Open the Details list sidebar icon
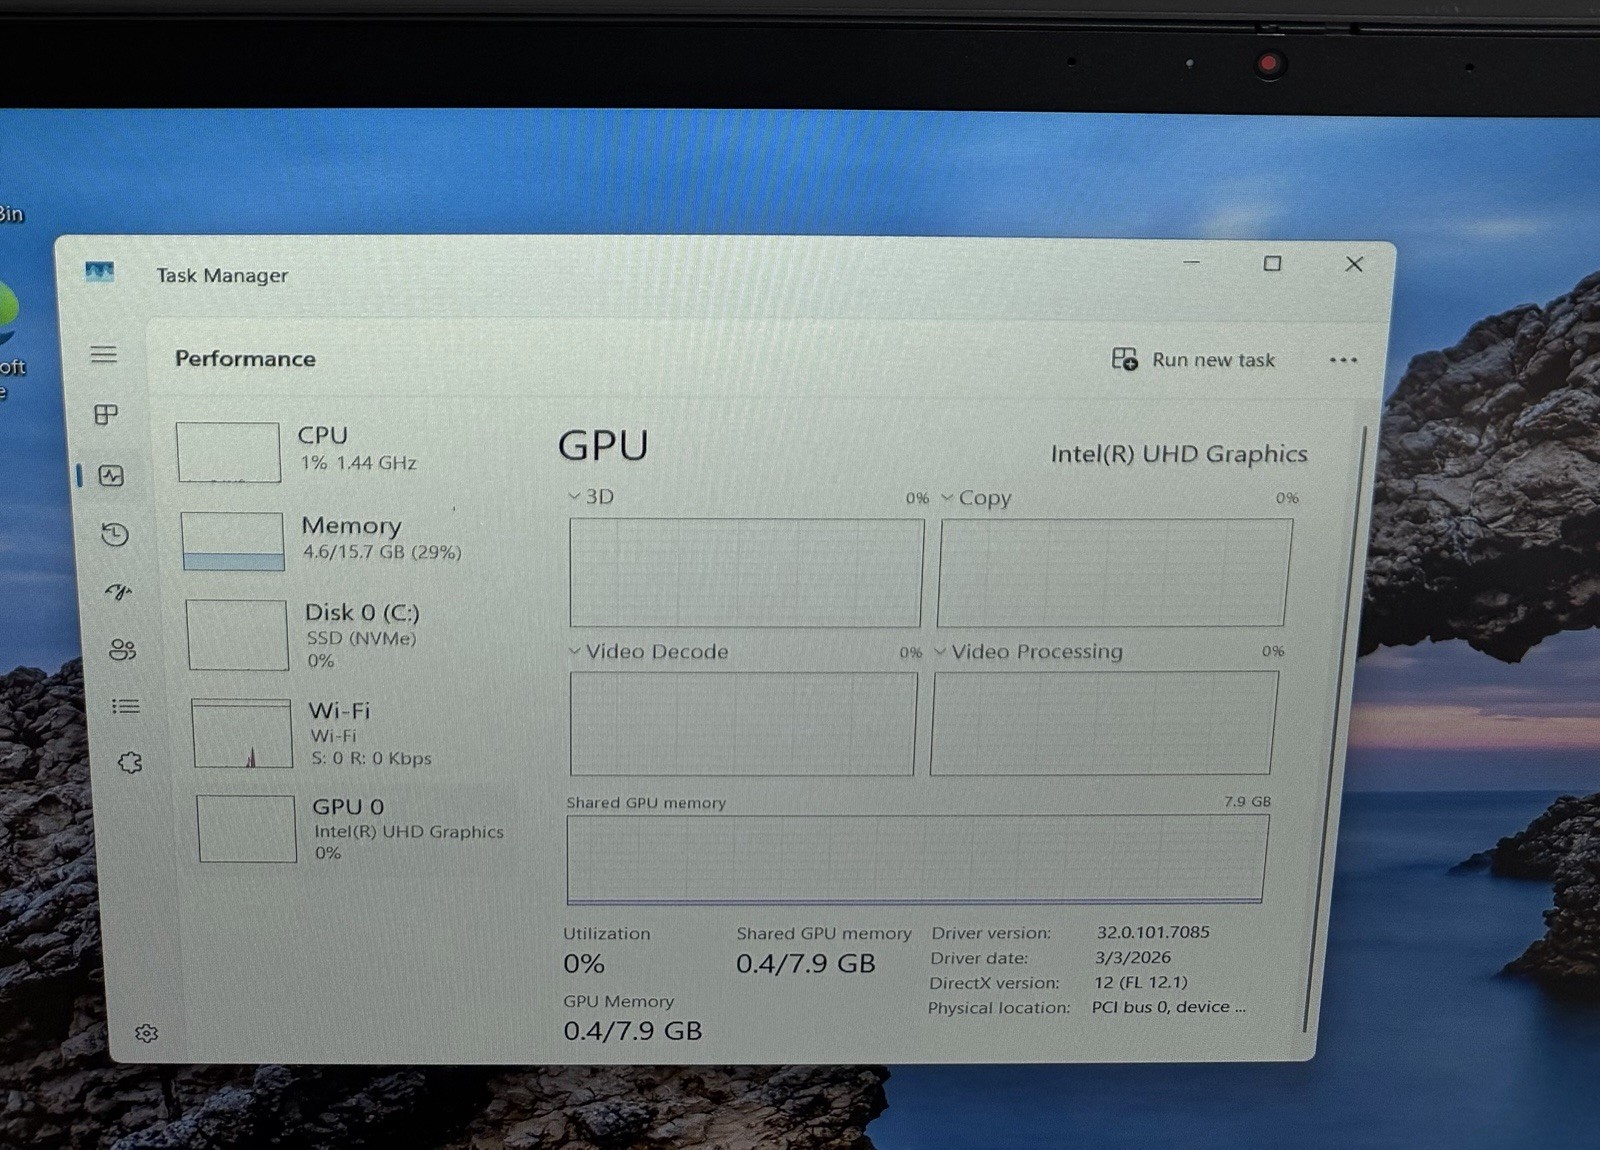The image size is (1600, 1150). (x=126, y=706)
